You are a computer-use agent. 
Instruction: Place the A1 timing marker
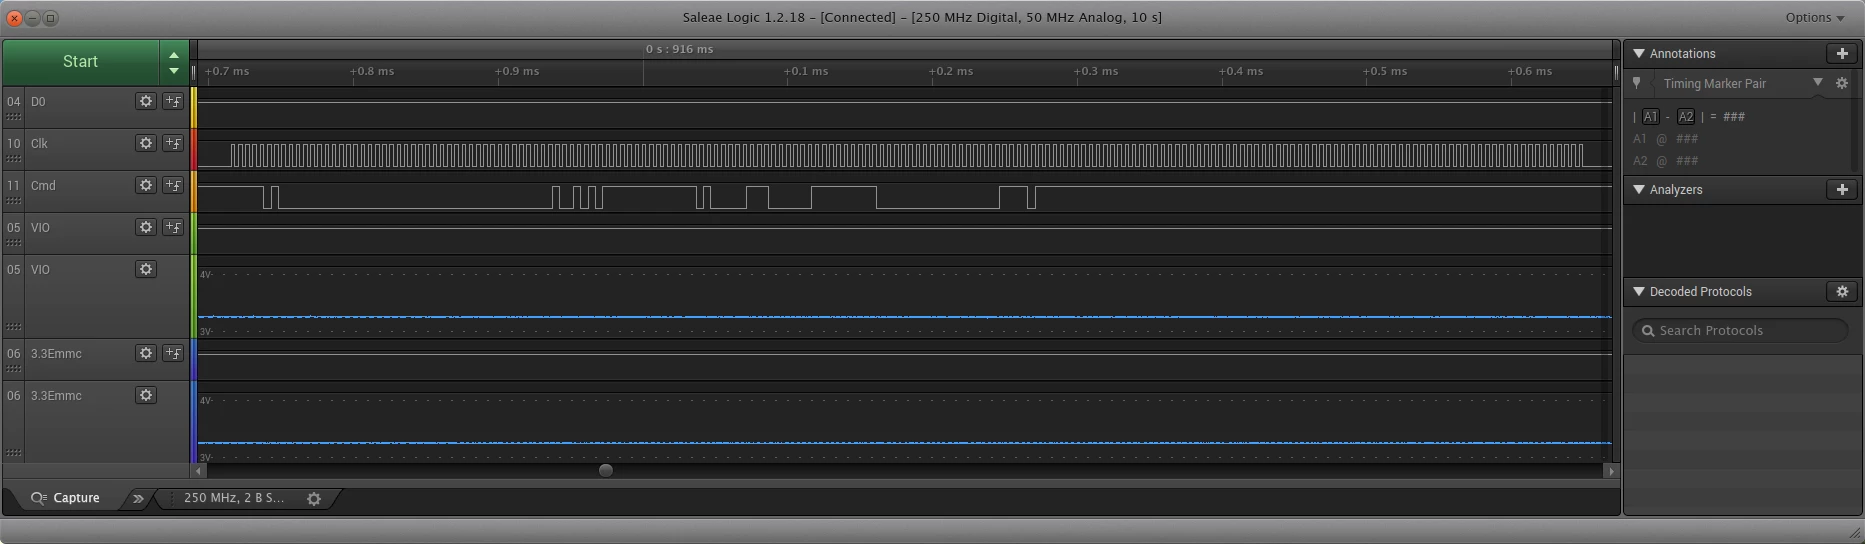click(1650, 116)
